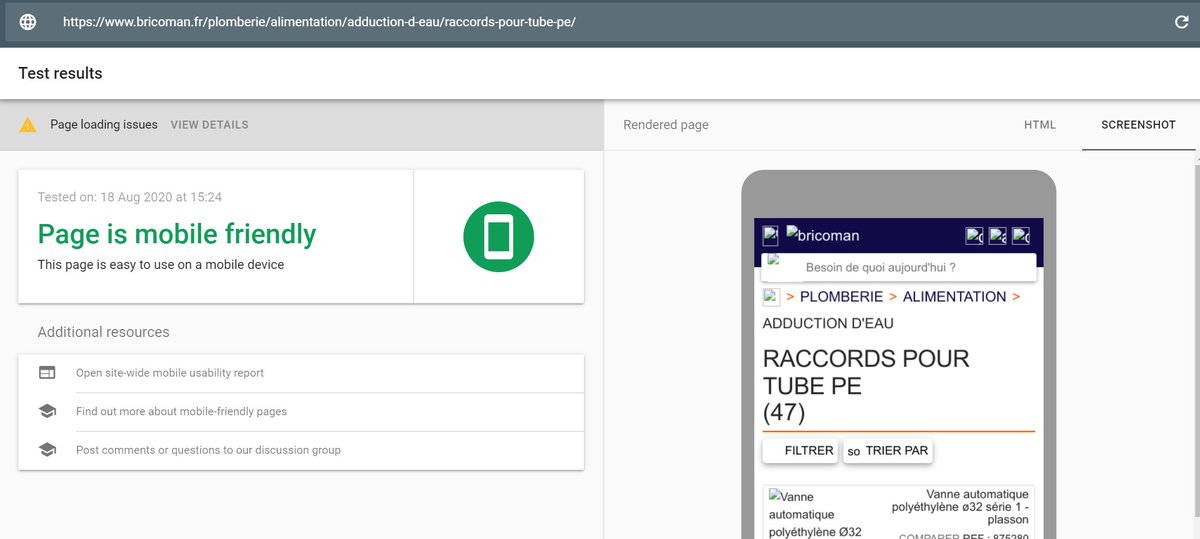1200x539 pixels.
Task: Click the globe icon beside the URL
Action: coord(28,22)
